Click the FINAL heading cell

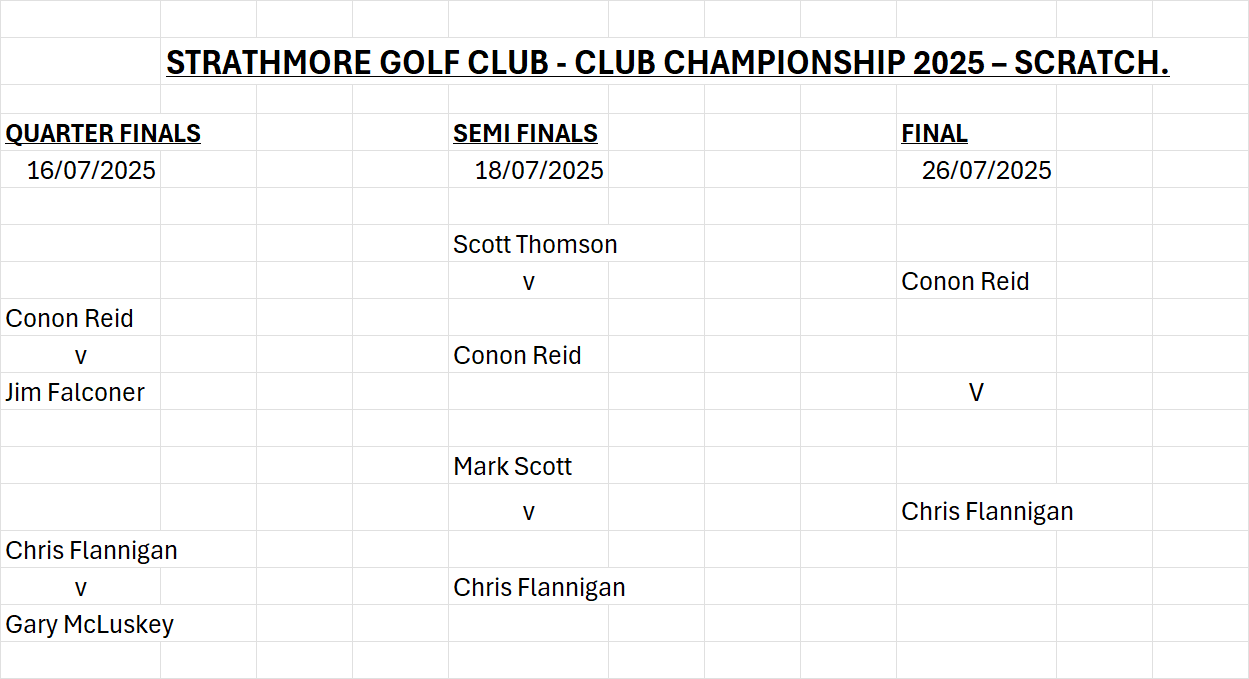(x=934, y=133)
